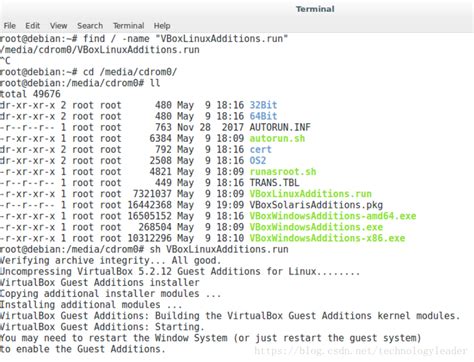The height and width of the screenshot is (362, 474).
Task: Click the 'Building the VirtualBox Guest Additions kernel modules' line
Action: pyautogui.click(x=230, y=315)
